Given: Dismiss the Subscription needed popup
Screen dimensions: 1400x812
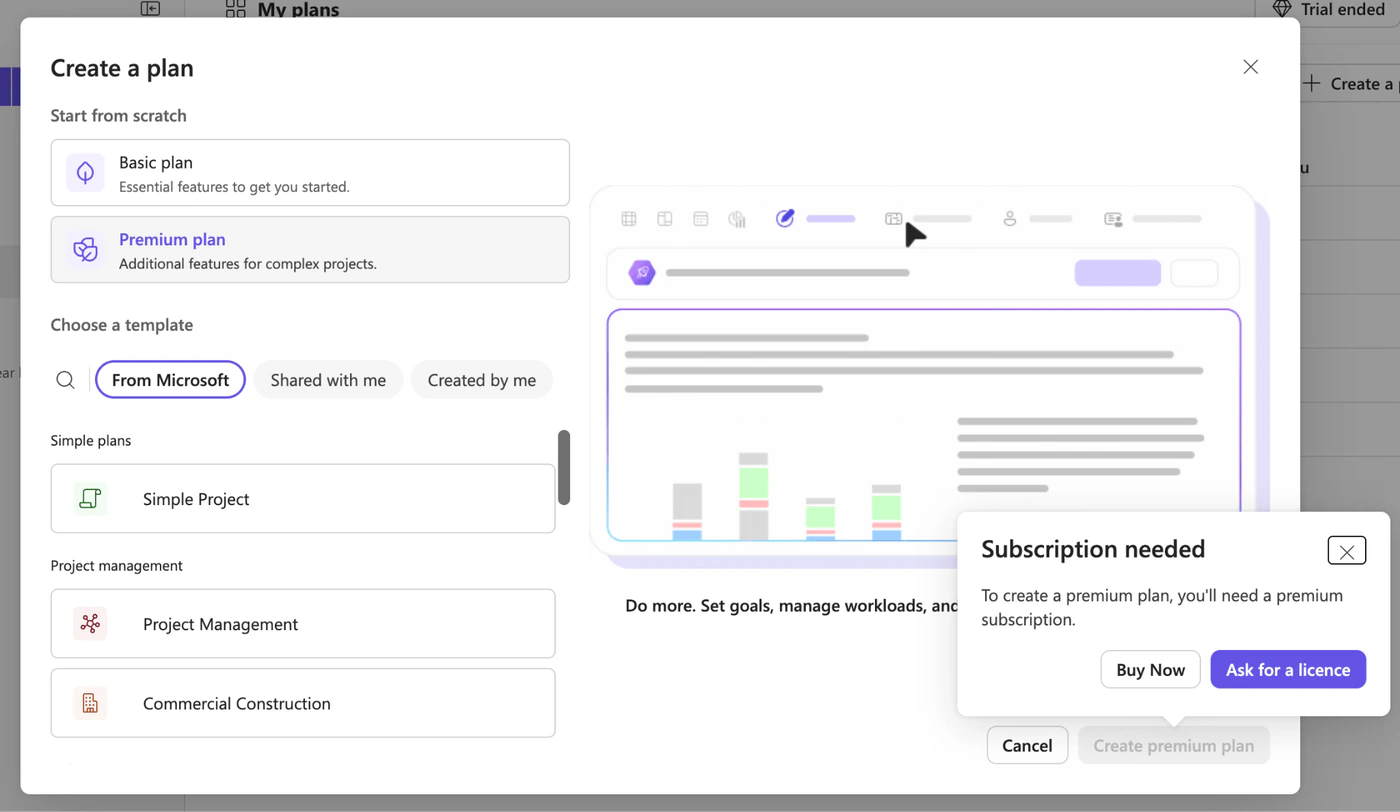Looking at the screenshot, I should (1347, 551).
